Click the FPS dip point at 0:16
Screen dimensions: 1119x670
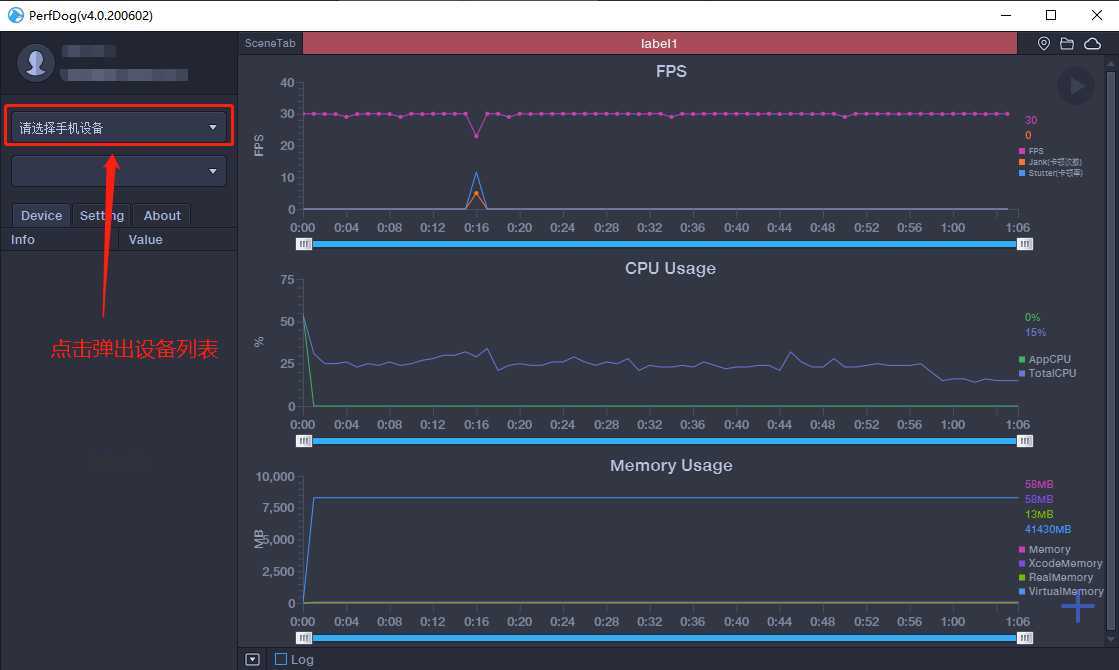[x=476, y=136]
